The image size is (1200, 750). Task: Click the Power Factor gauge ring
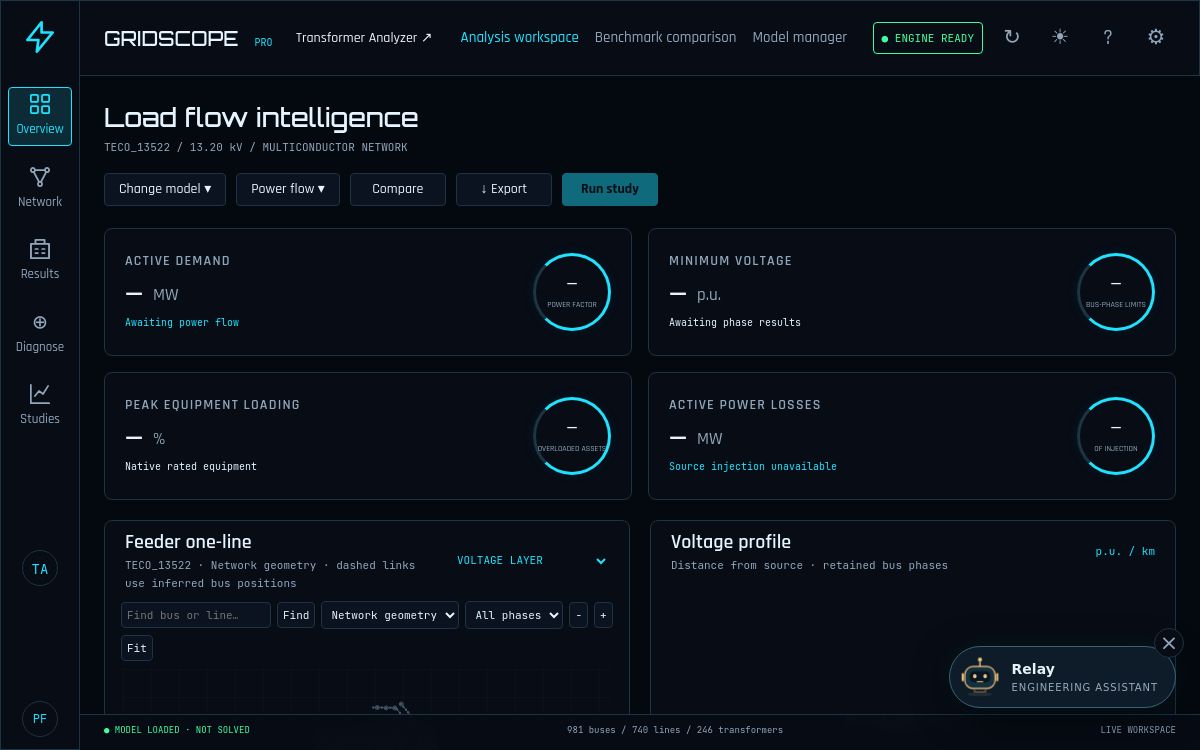[x=572, y=292]
